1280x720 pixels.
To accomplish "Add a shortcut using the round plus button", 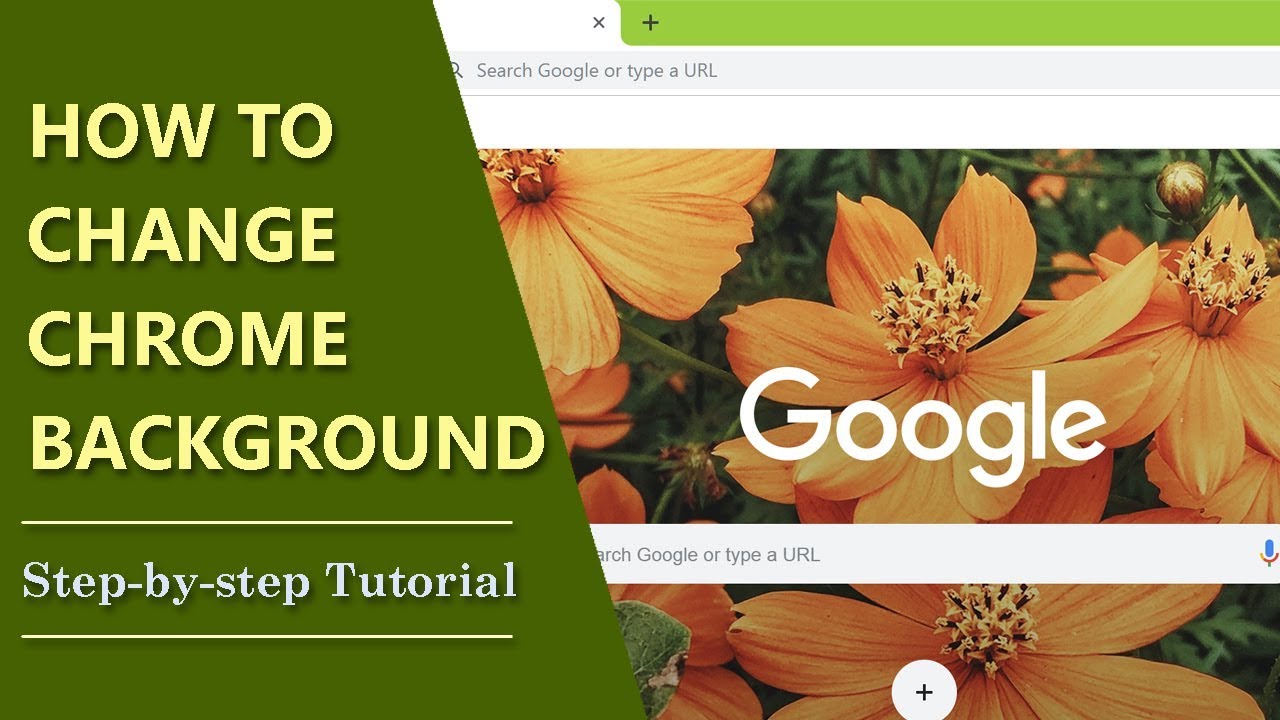I will [924, 691].
